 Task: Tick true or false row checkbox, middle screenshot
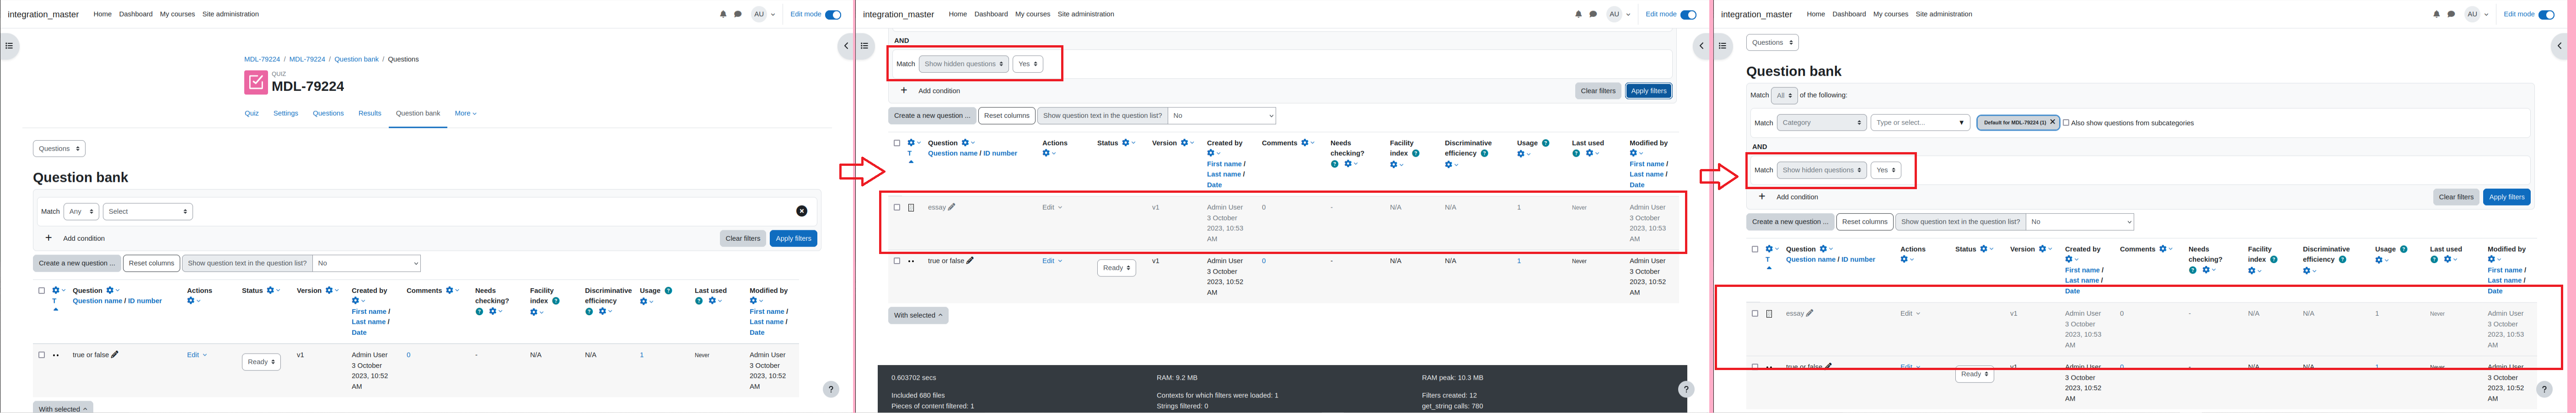897,261
